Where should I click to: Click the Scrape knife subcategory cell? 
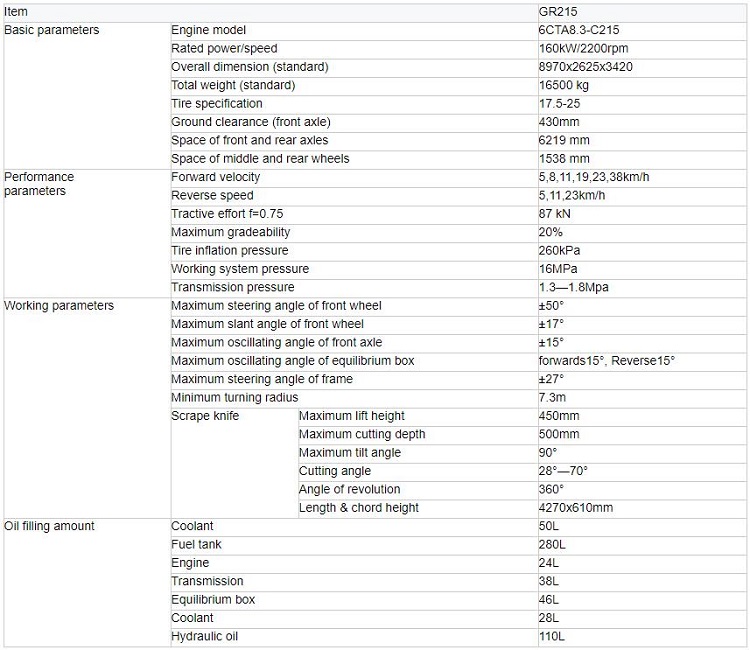234,463
